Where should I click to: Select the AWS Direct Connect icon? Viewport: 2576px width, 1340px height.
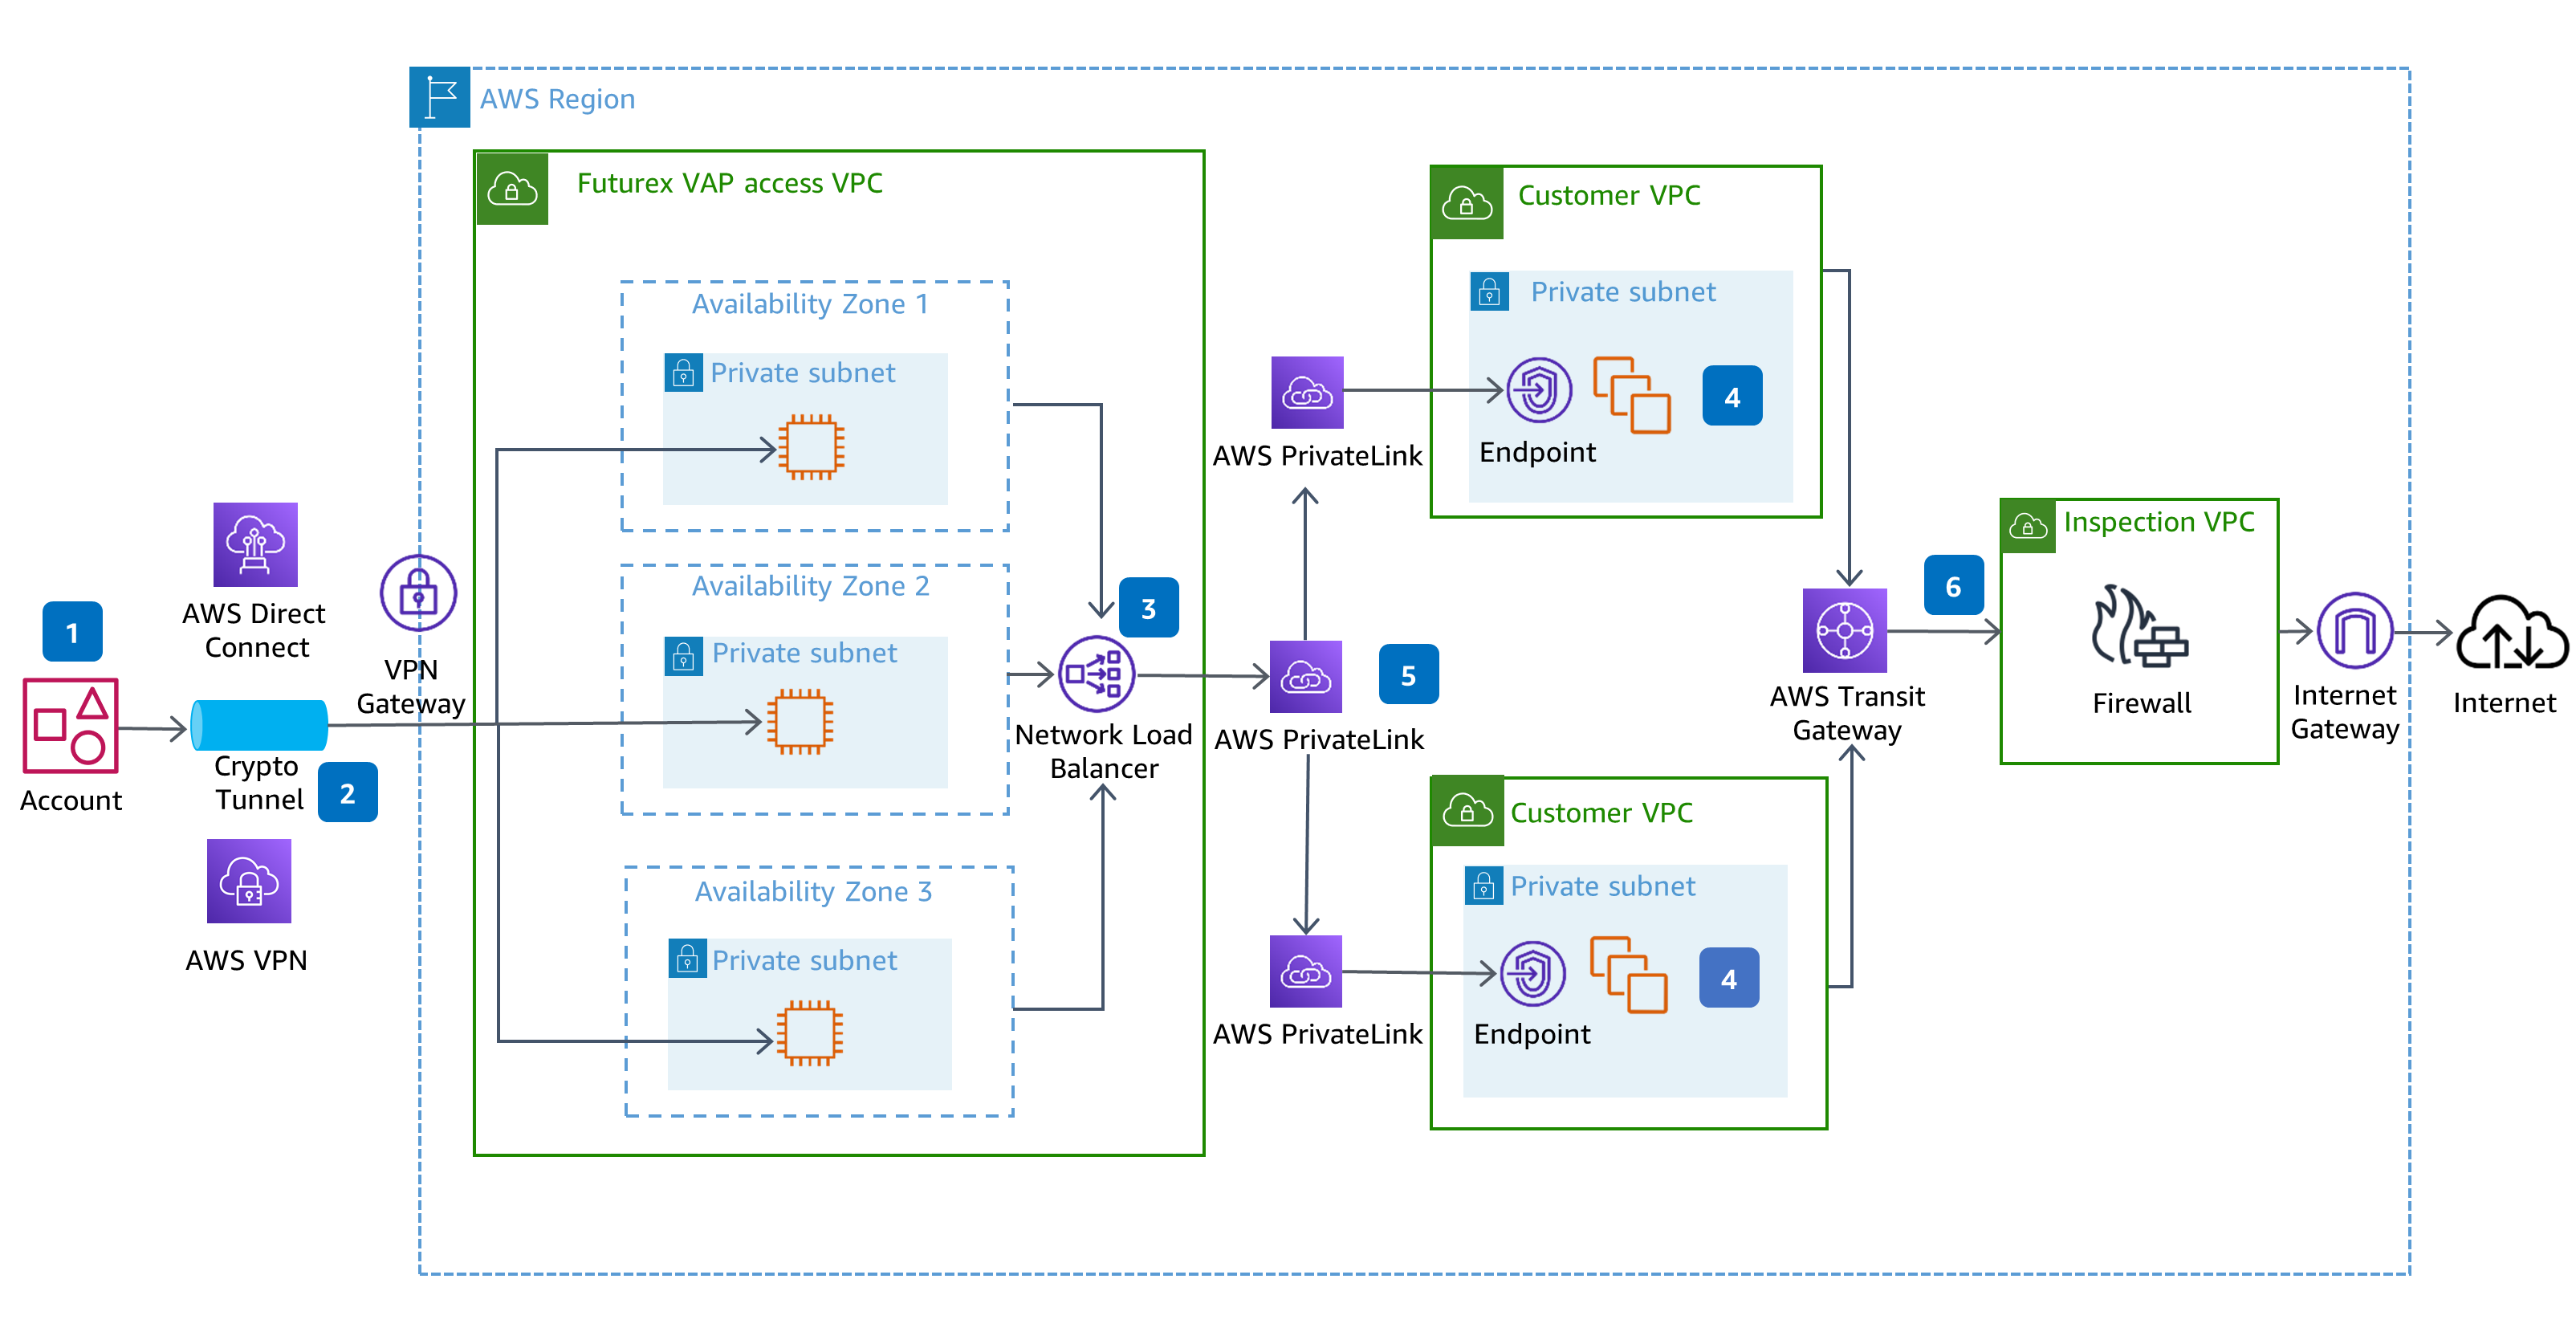pyautogui.click(x=255, y=544)
